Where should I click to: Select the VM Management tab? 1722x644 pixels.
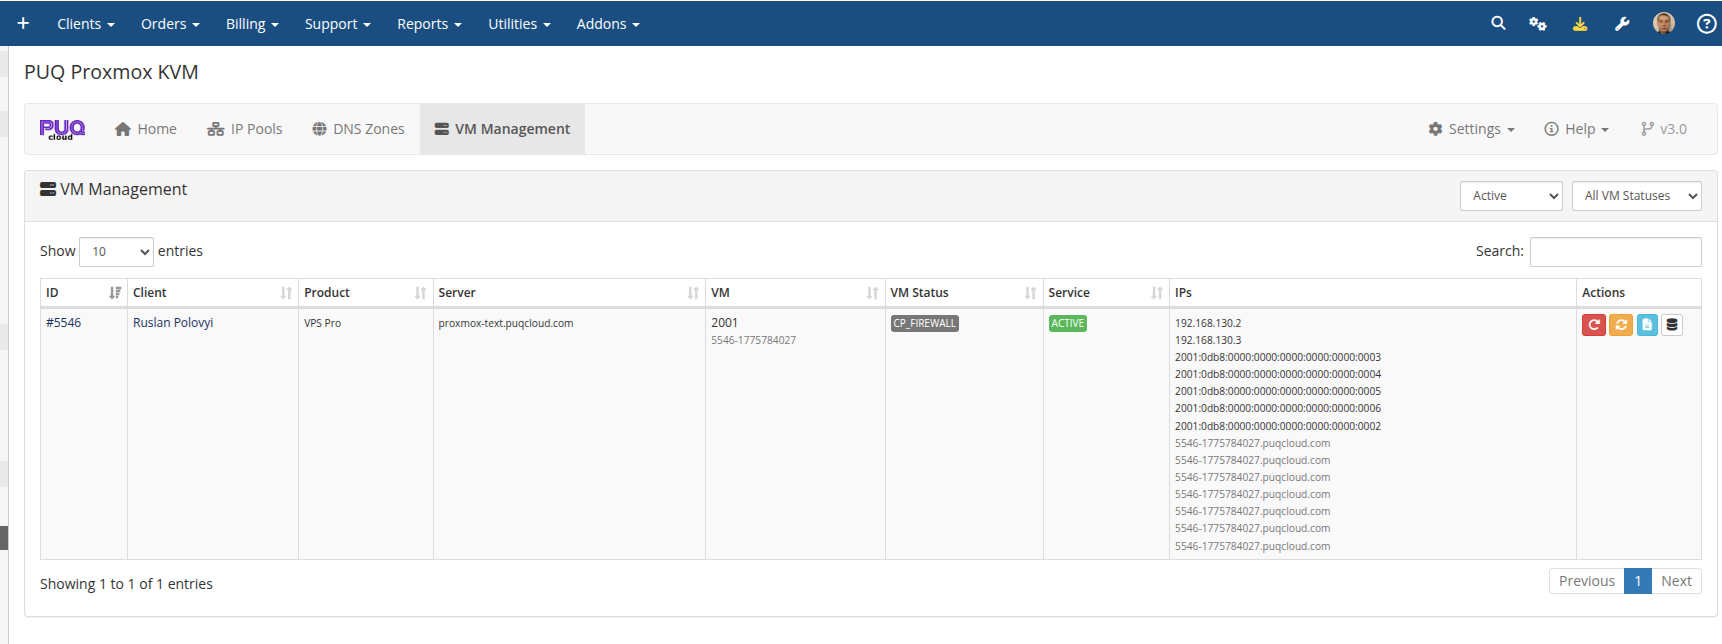(502, 129)
